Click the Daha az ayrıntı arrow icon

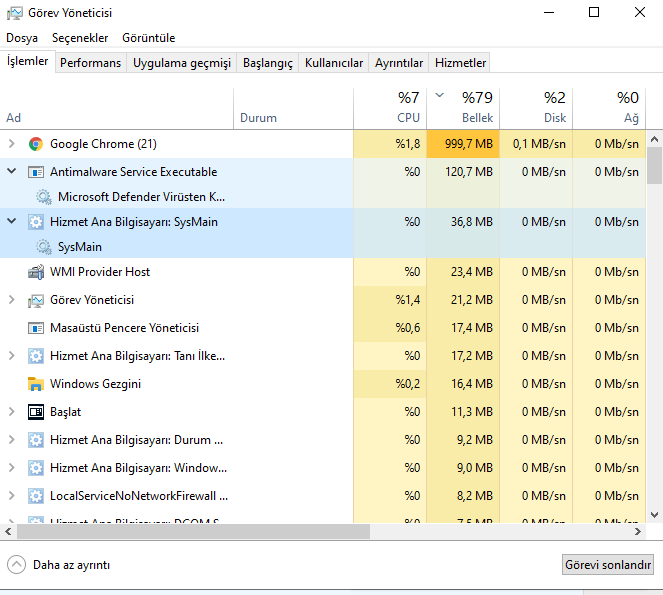point(16,565)
